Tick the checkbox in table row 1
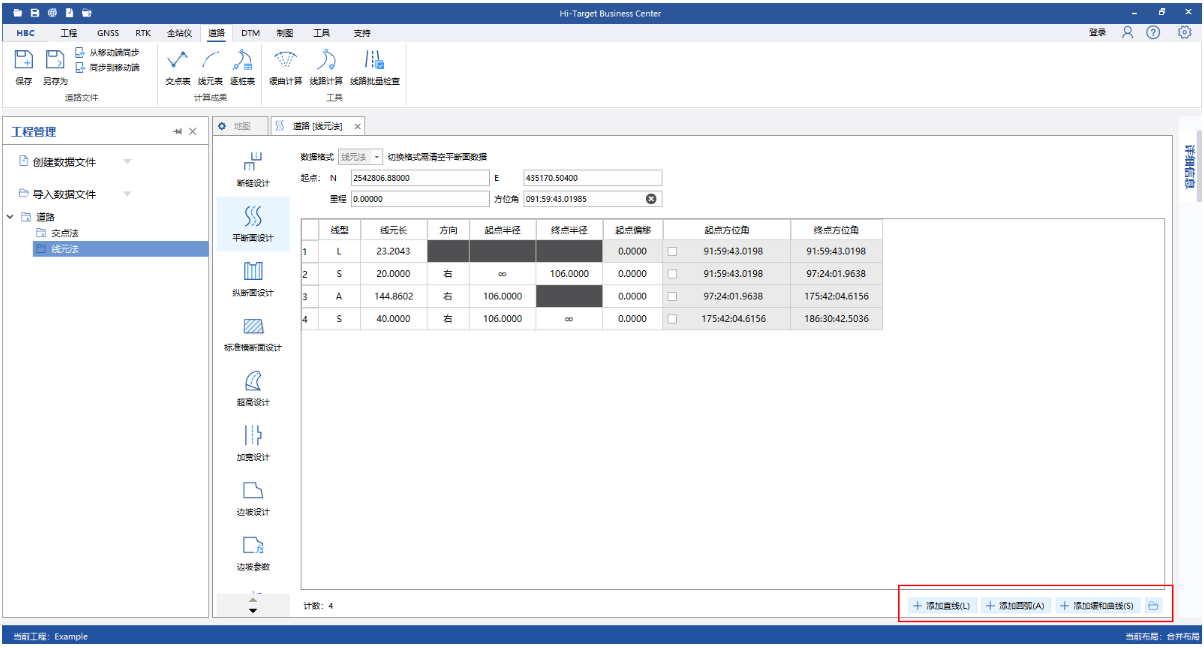The width and height of the screenshot is (1204, 648). 672,251
